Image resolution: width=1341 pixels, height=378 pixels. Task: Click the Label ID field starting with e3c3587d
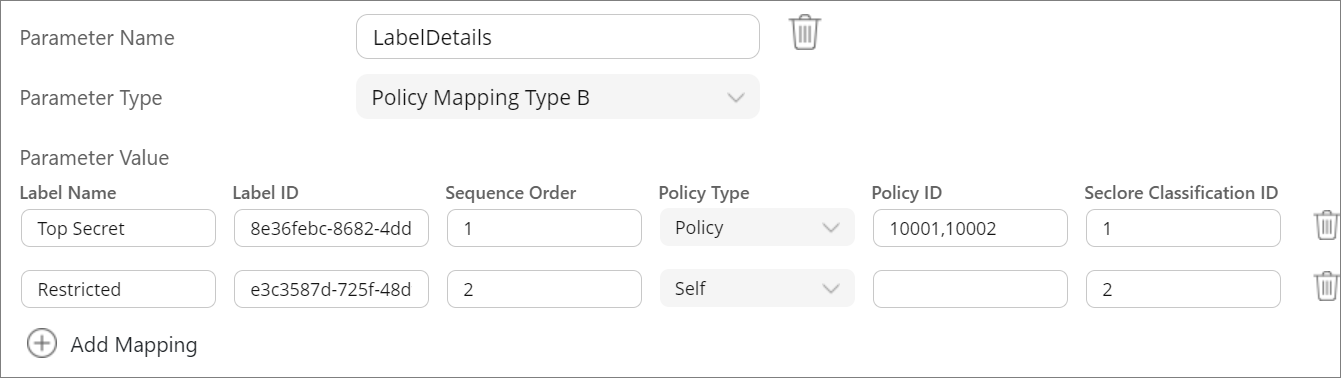[x=331, y=289]
